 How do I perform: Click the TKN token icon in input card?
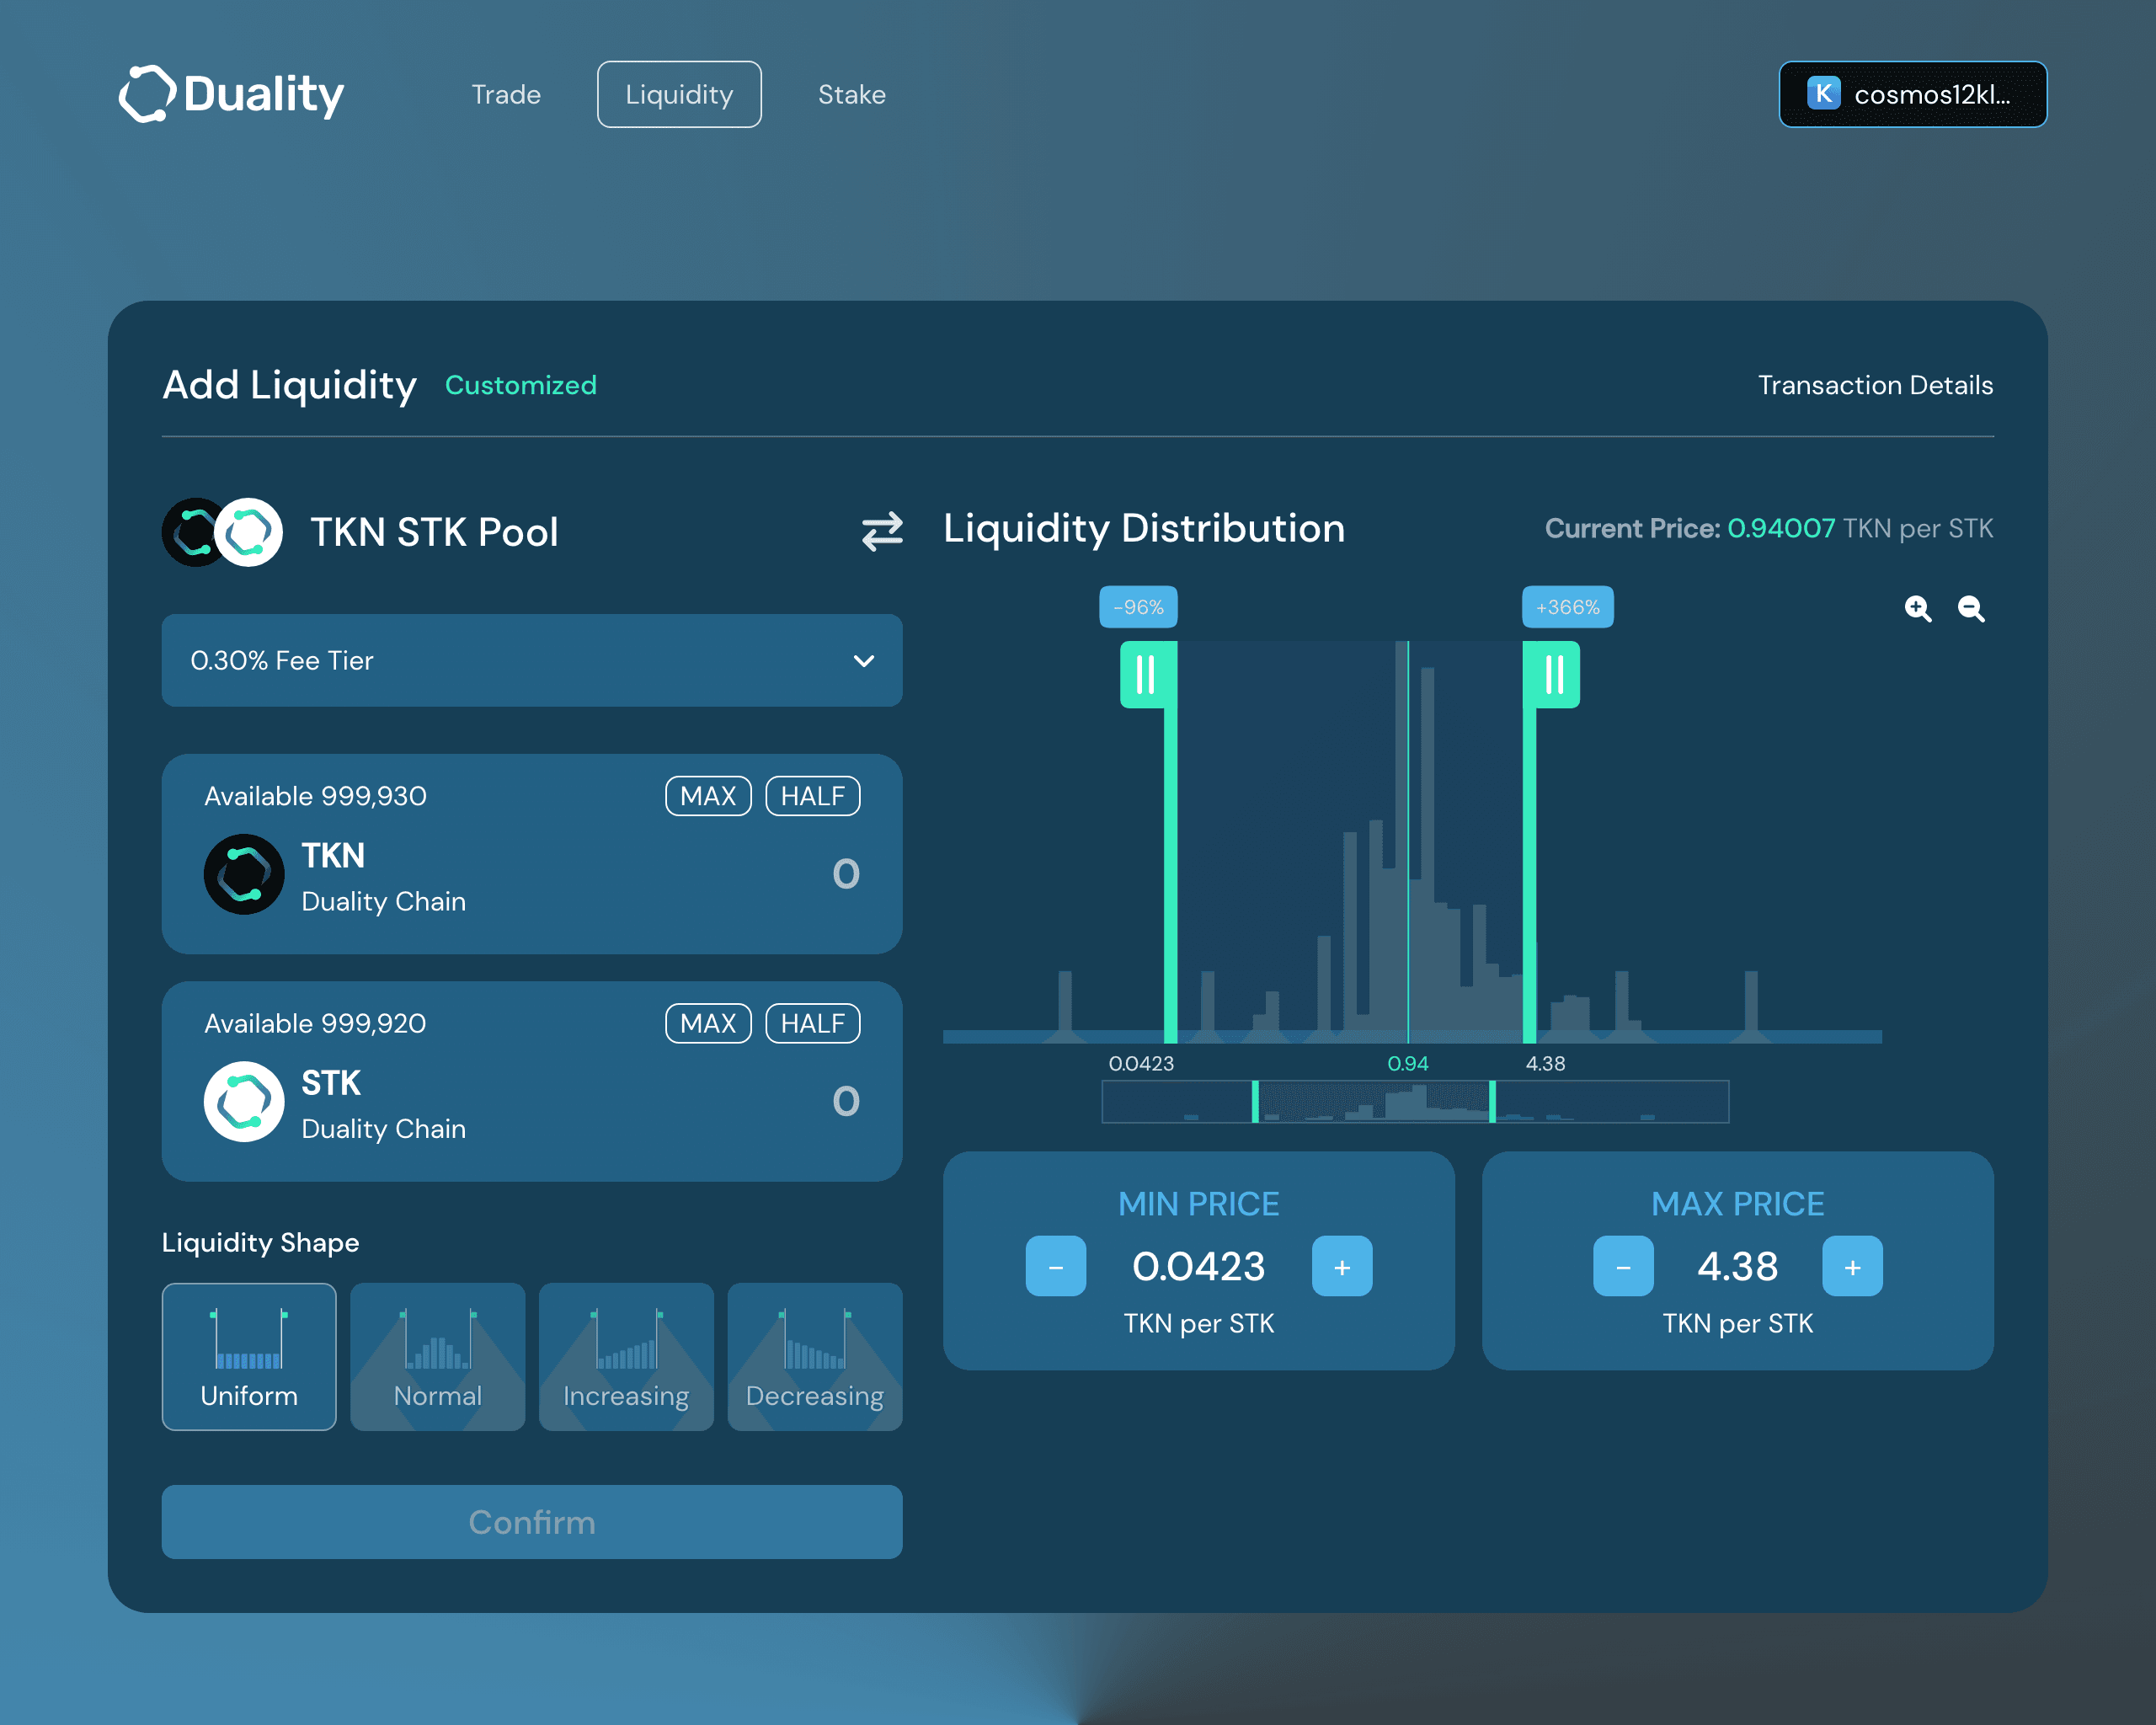point(244,874)
